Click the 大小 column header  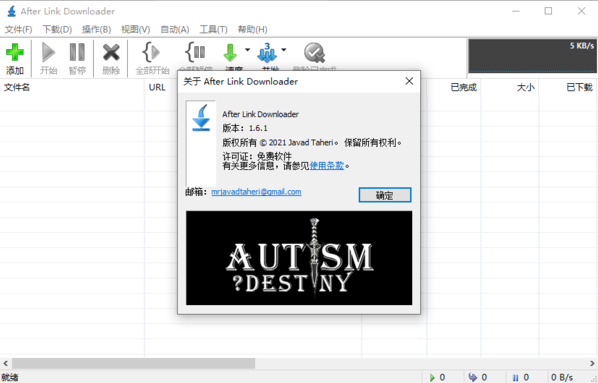[510, 87]
